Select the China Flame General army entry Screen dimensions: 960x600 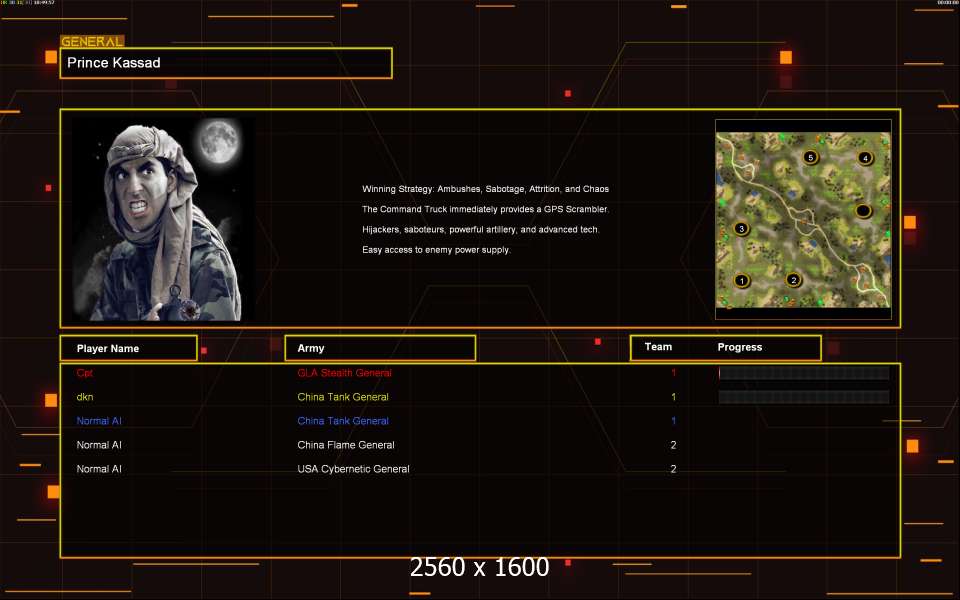[x=345, y=445]
